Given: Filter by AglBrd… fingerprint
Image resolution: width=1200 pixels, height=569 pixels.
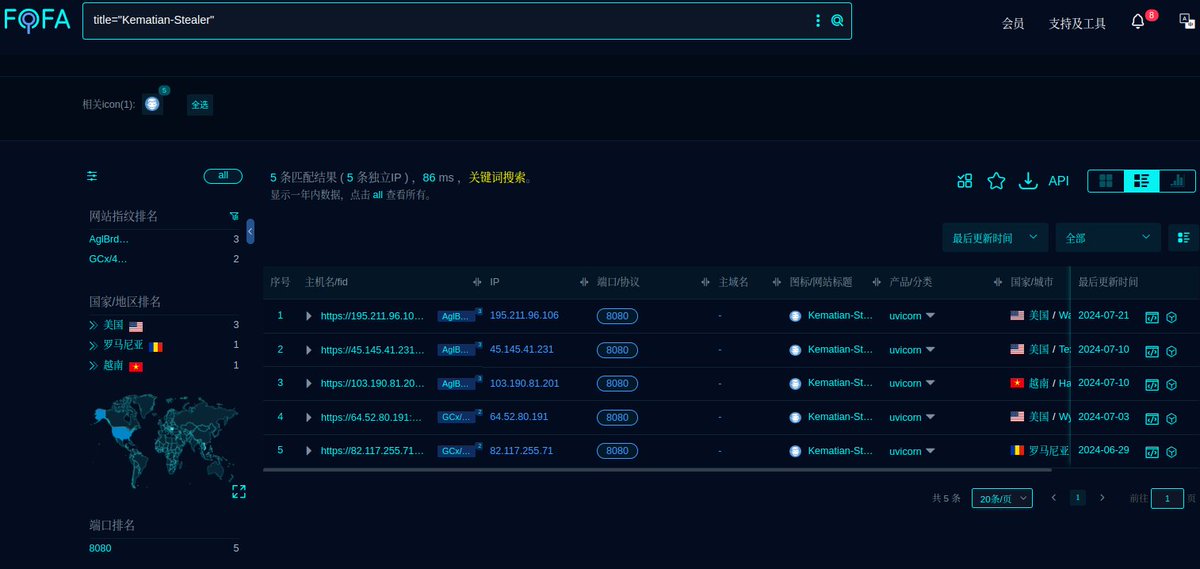Looking at the screenshot, I should tap(109, 239).
